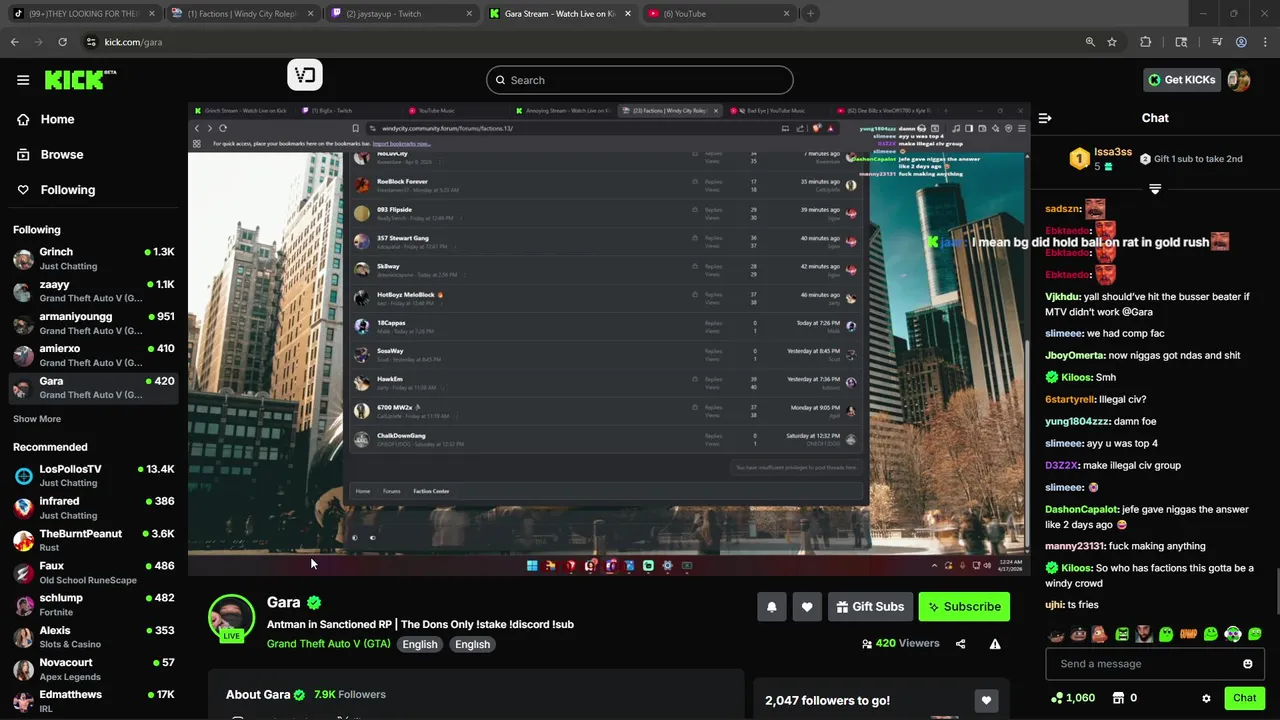
Task: Open infrared's recommended channel
Action: point(93,508)
